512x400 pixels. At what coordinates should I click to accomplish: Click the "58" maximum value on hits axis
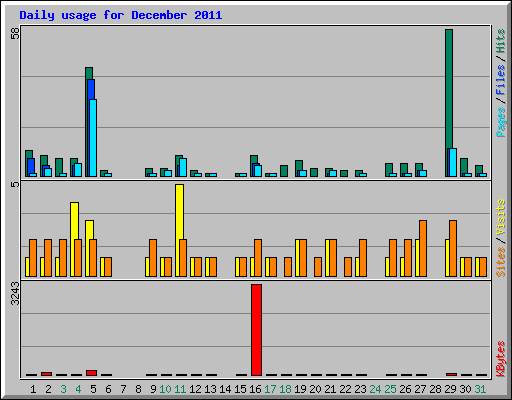coord(15,33)
